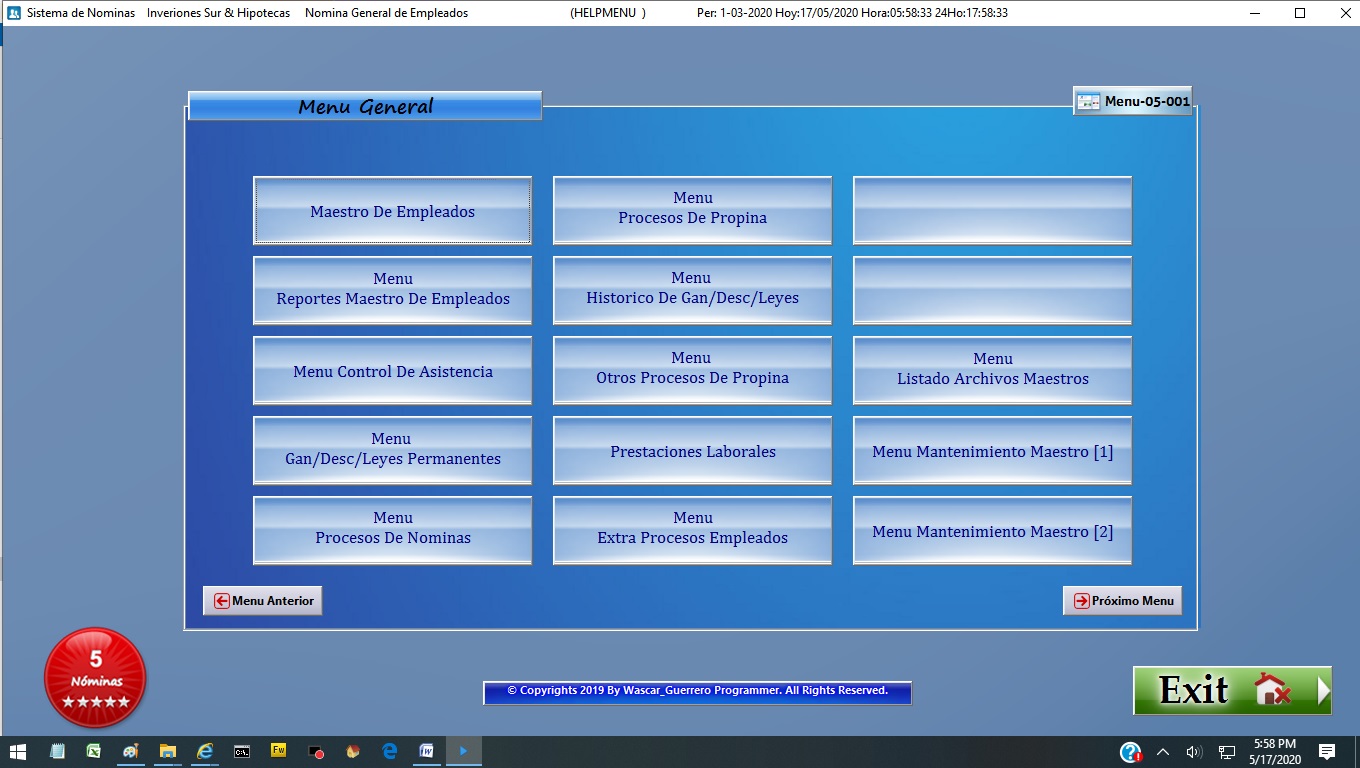The height and width of the screenshot is (768, 1360).
Task: Click the help question mark tray icon
Action: (1130, 752)
